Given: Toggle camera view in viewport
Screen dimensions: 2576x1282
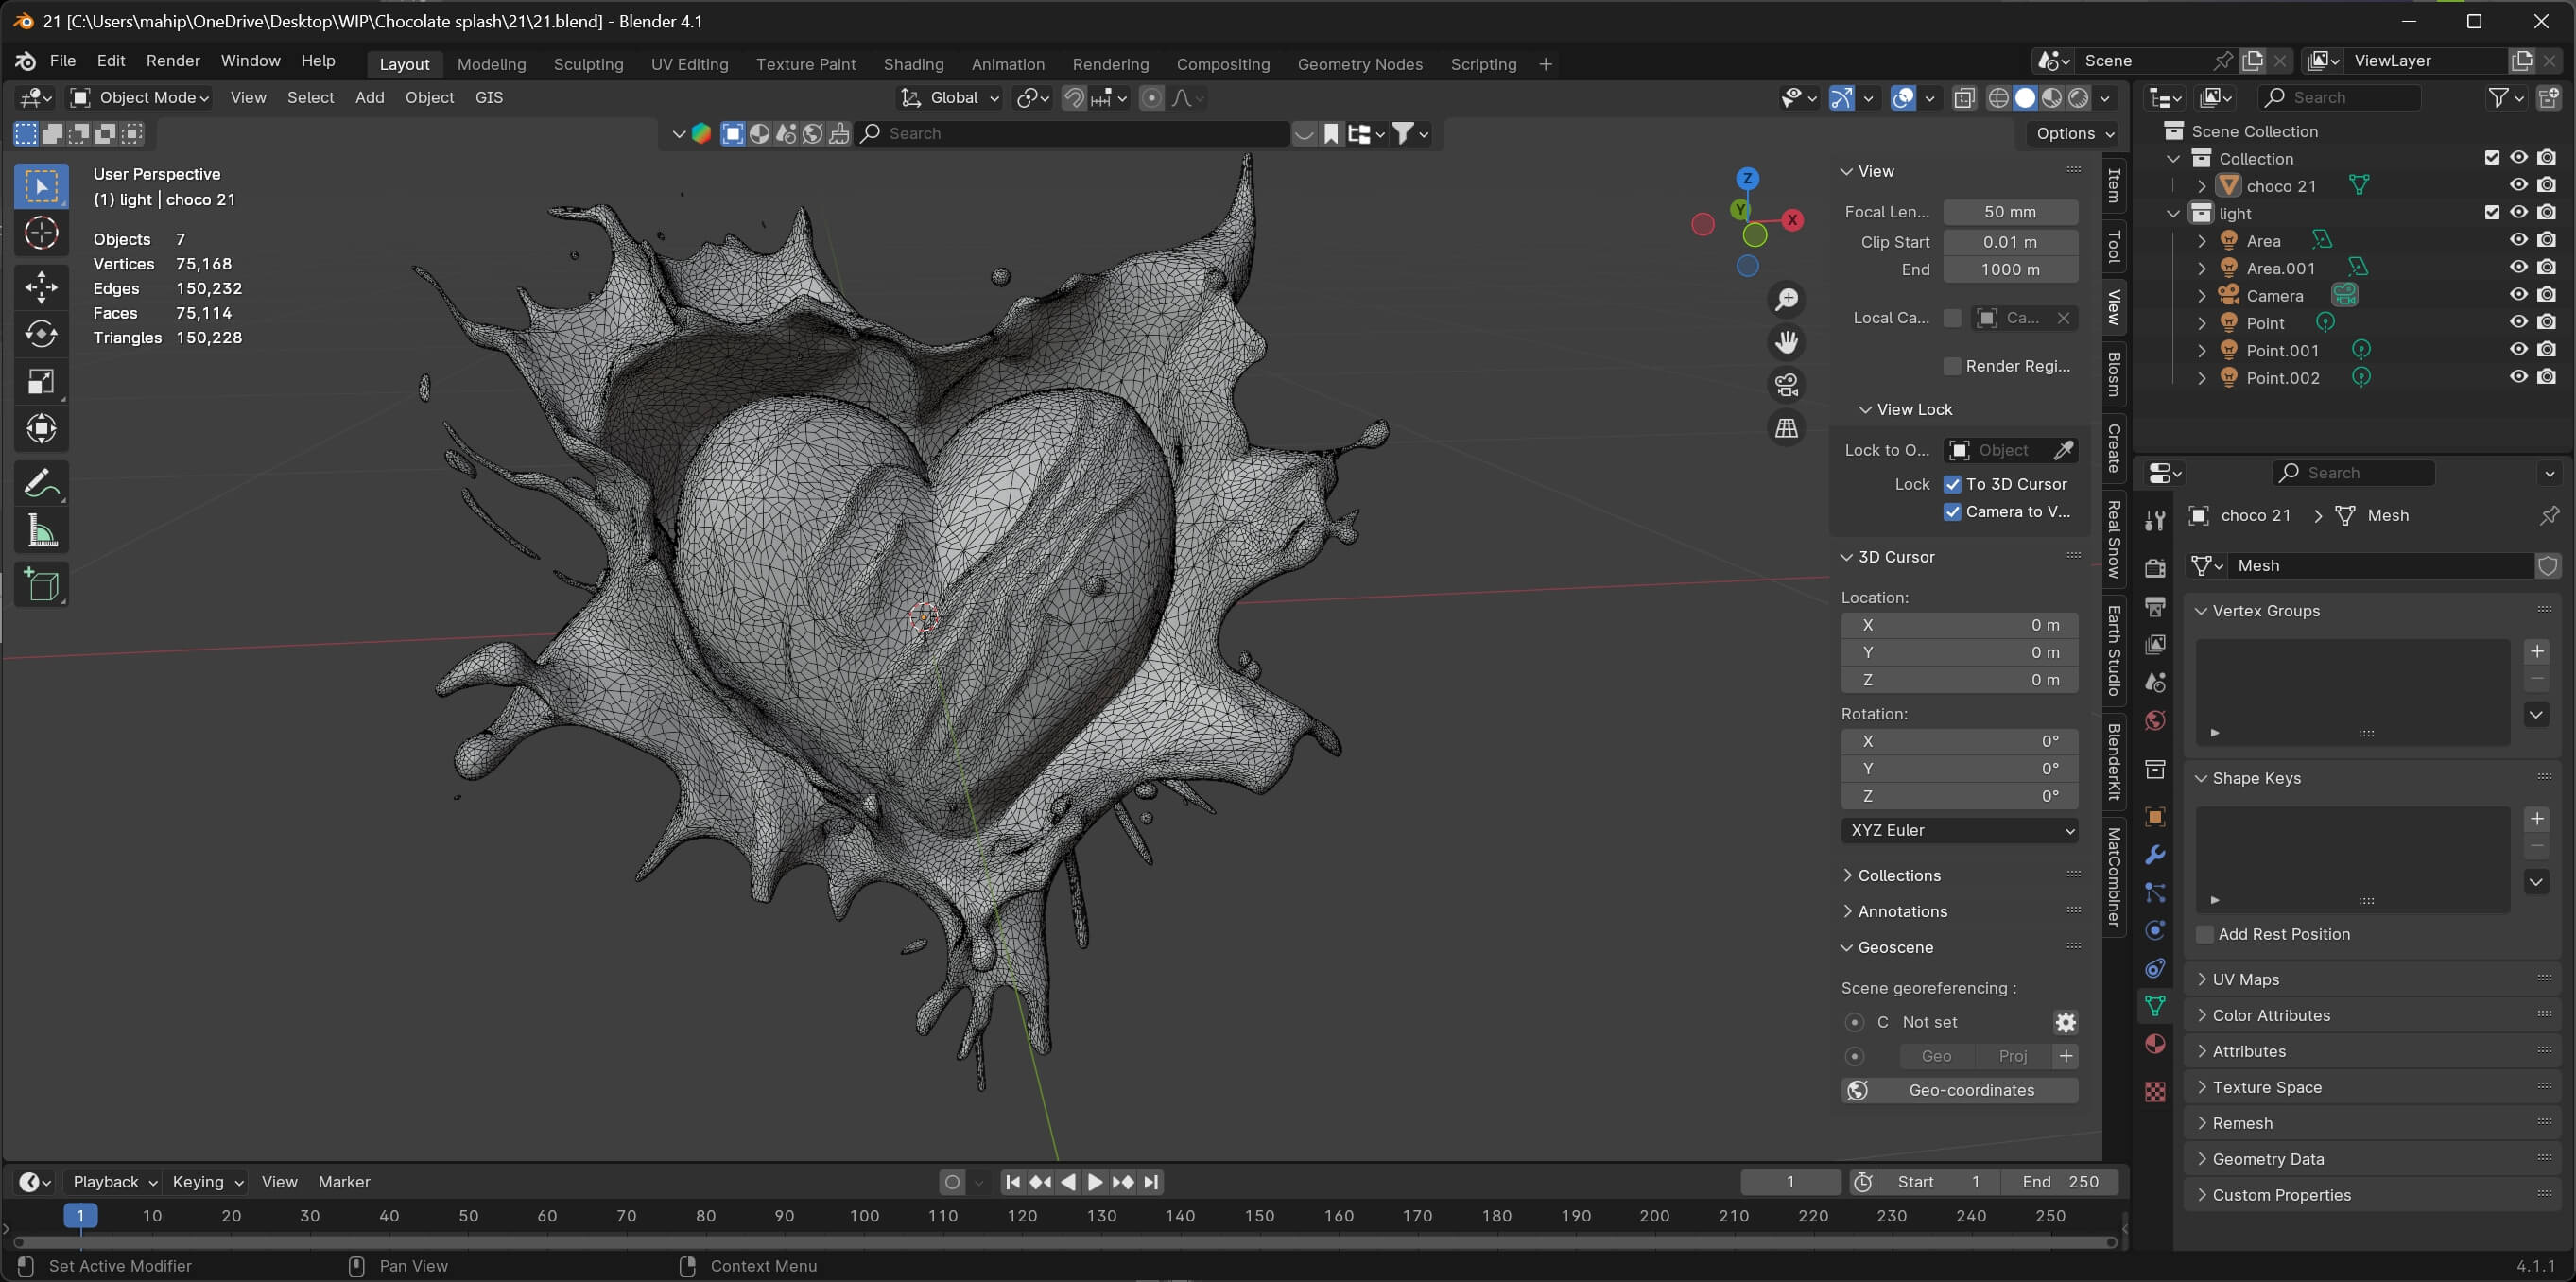Looking at the screenshot, I should point(1786,384).
